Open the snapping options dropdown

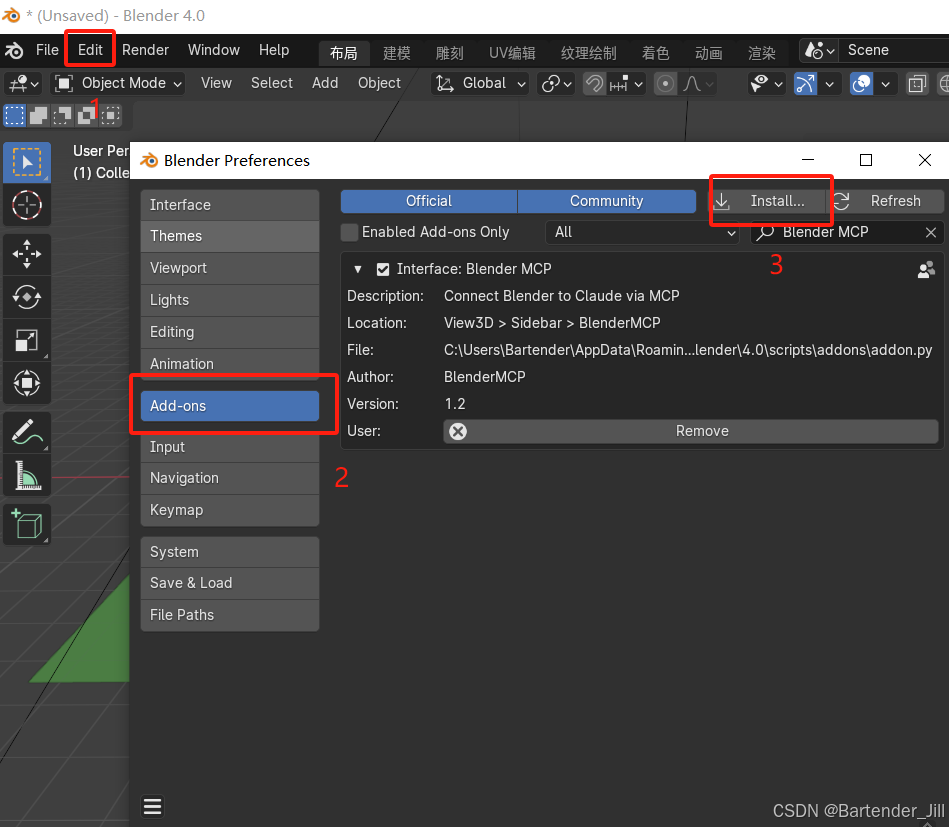pyautogui.click(x=626, y=84)
